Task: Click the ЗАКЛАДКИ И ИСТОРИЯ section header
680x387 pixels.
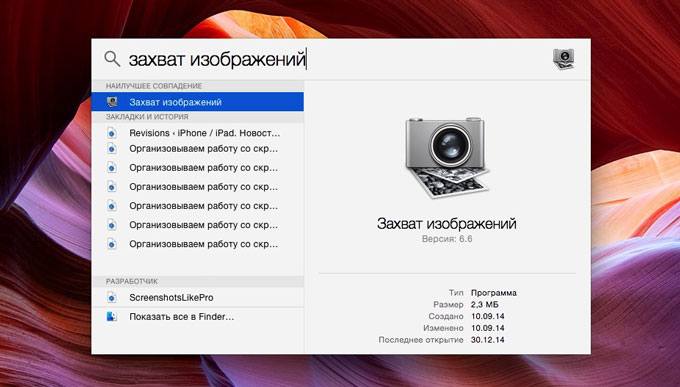Action: (147, 117)
